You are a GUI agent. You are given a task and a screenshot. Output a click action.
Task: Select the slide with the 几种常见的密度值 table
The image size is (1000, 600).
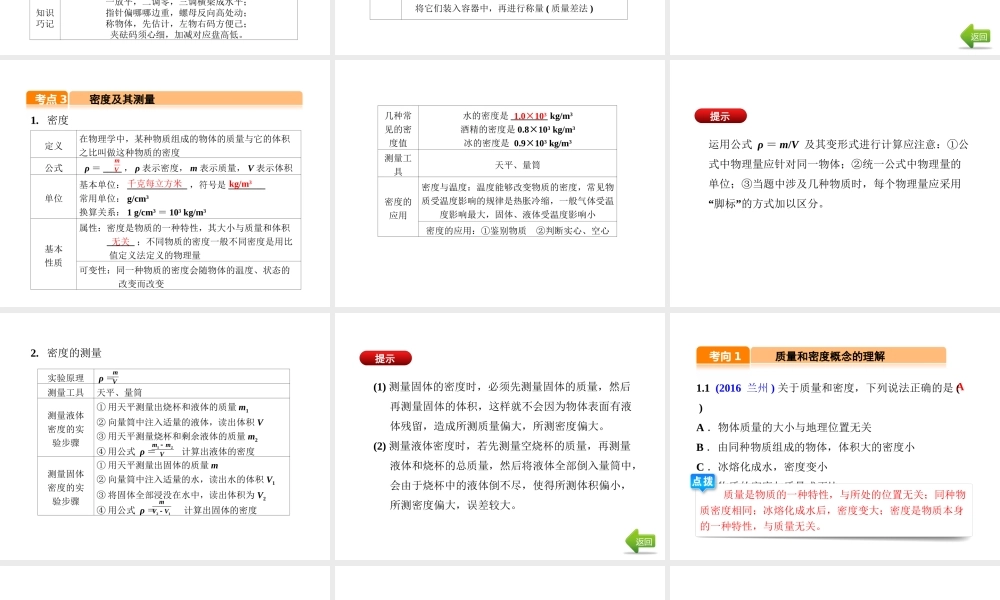click(x=499, y=183)
